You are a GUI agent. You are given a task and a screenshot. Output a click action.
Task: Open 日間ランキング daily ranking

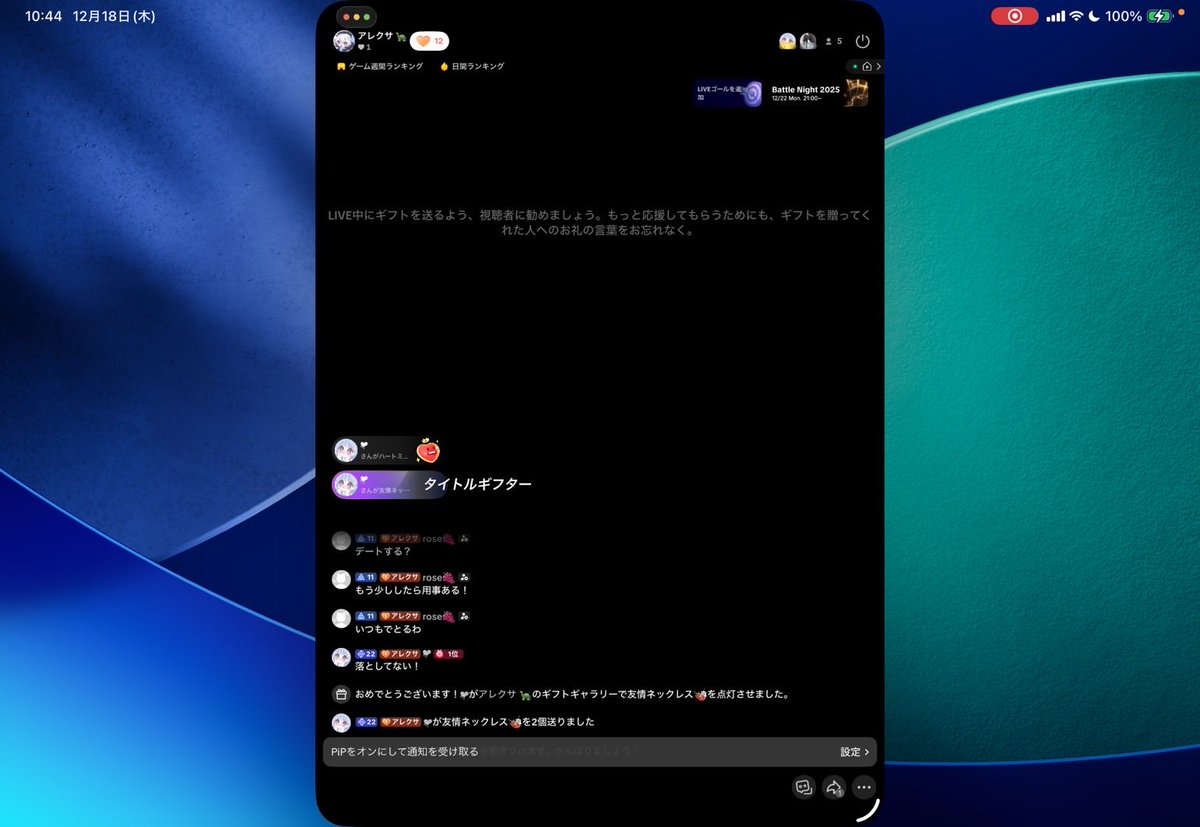[472, 66]
